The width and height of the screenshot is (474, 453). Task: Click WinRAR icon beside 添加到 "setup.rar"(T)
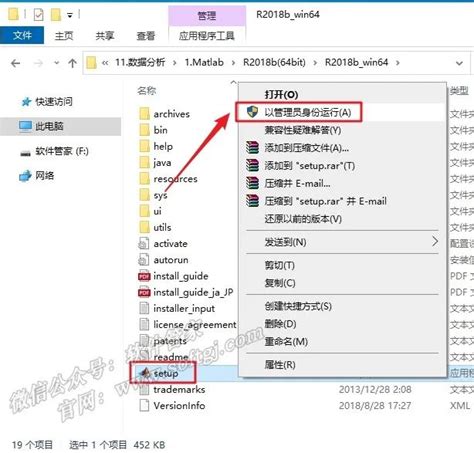[x=252, y=165]
